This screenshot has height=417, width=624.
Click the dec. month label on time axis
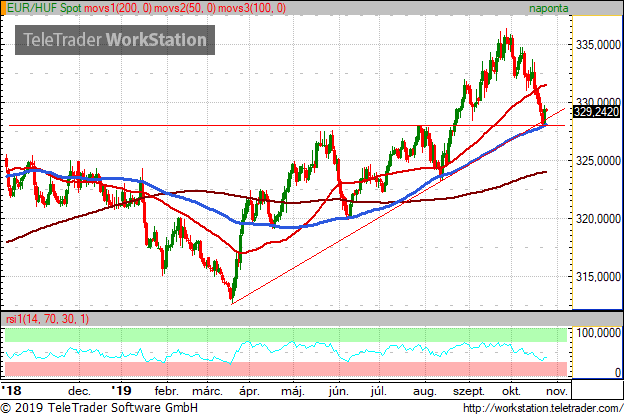click(x=79, y=391)
